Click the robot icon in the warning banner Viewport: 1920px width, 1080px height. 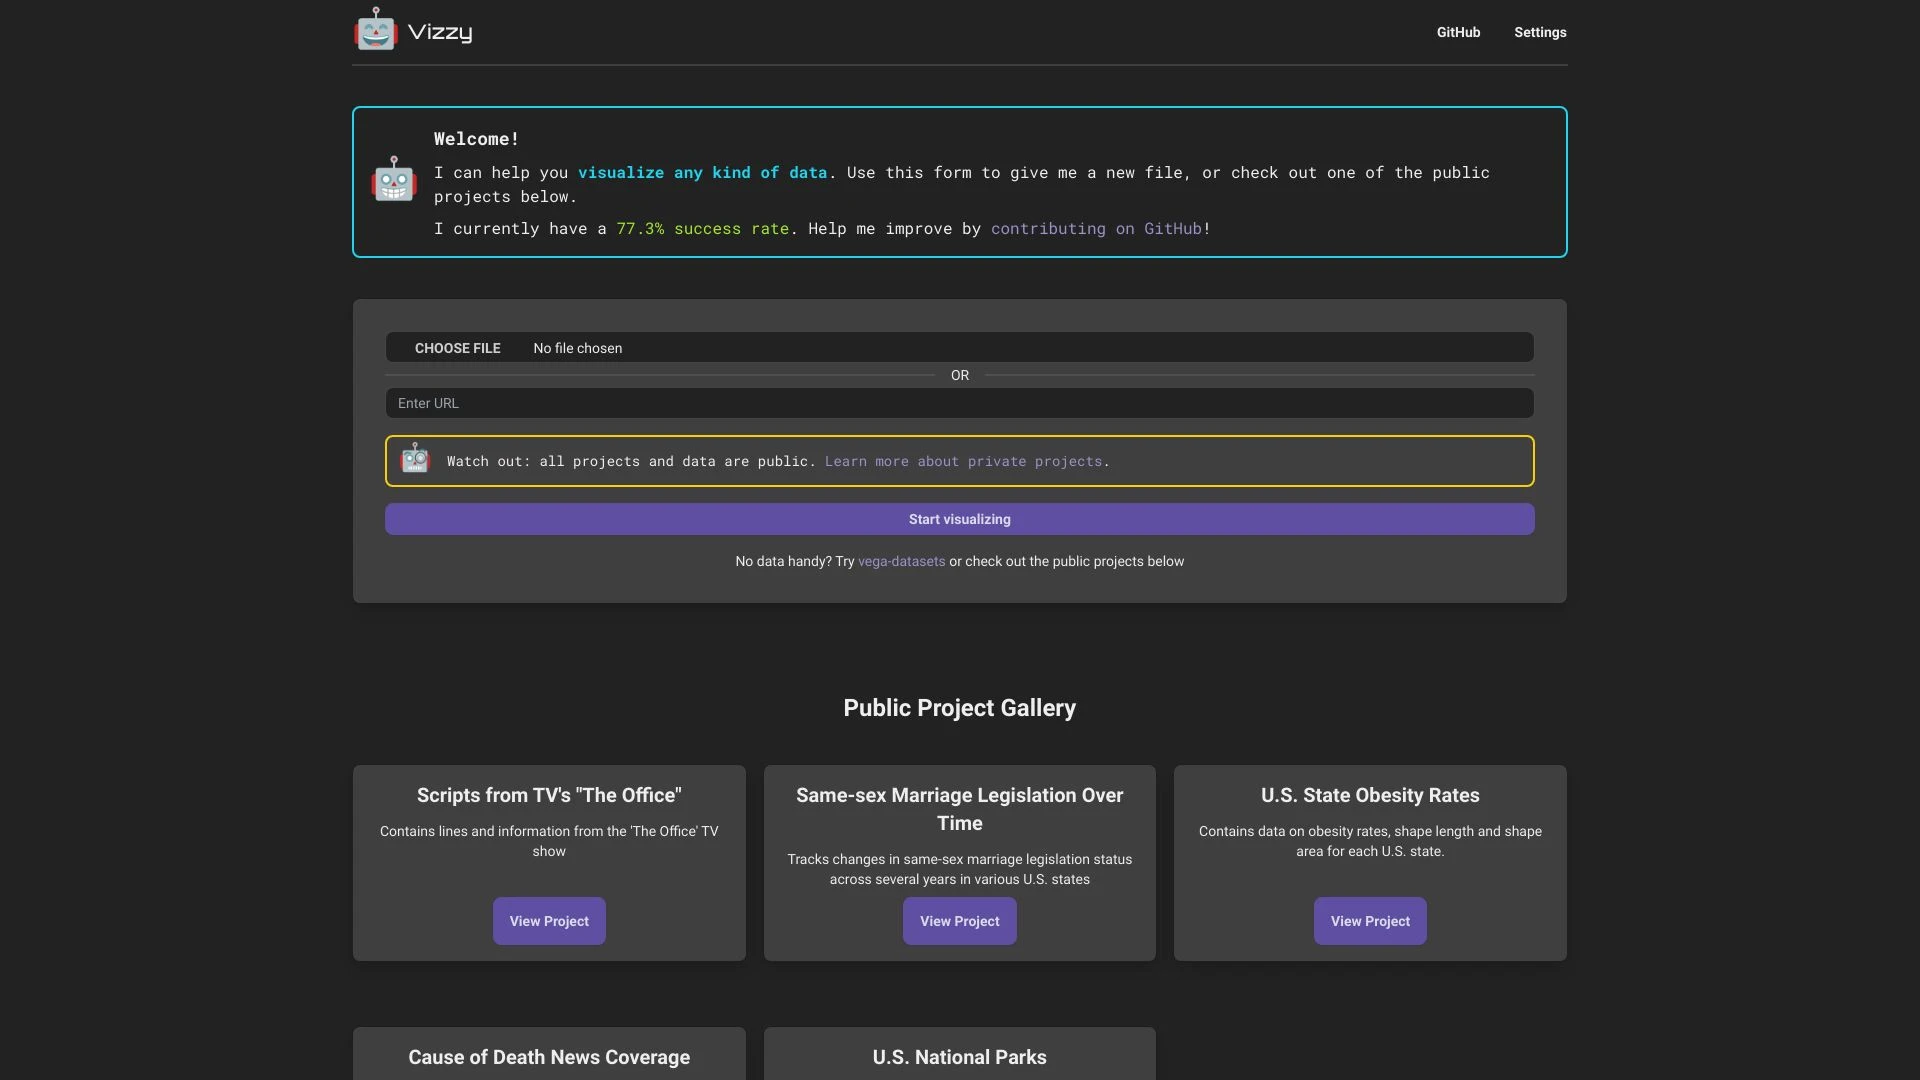point(415,459)
